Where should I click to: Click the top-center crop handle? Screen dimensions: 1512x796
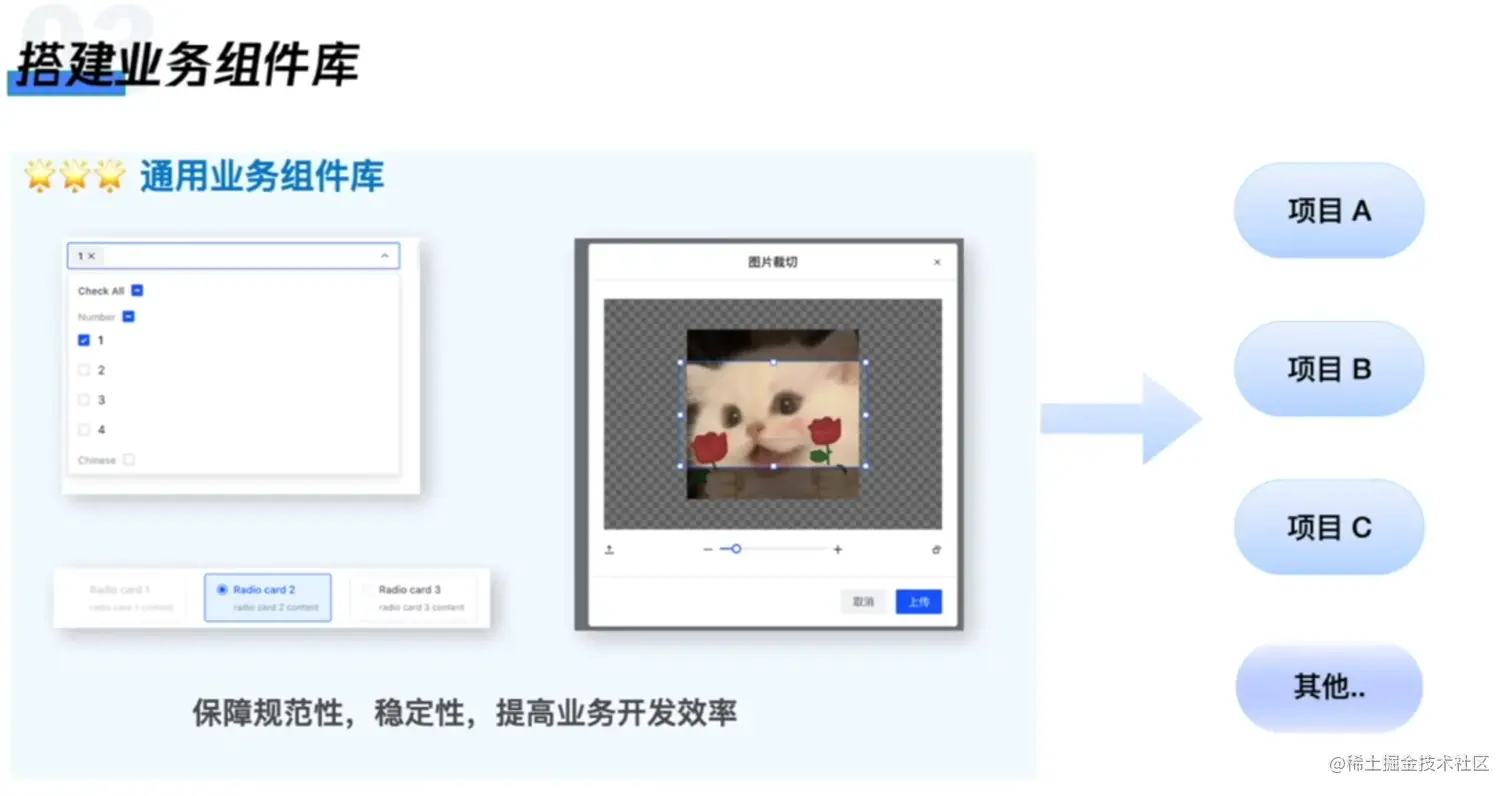point(773,362)
